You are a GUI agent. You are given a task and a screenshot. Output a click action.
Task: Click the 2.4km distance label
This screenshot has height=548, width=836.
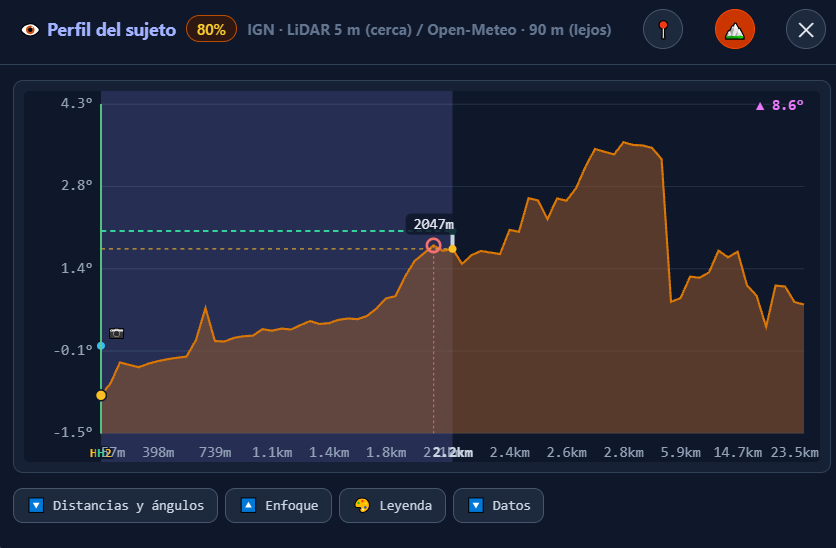(510, 453)
